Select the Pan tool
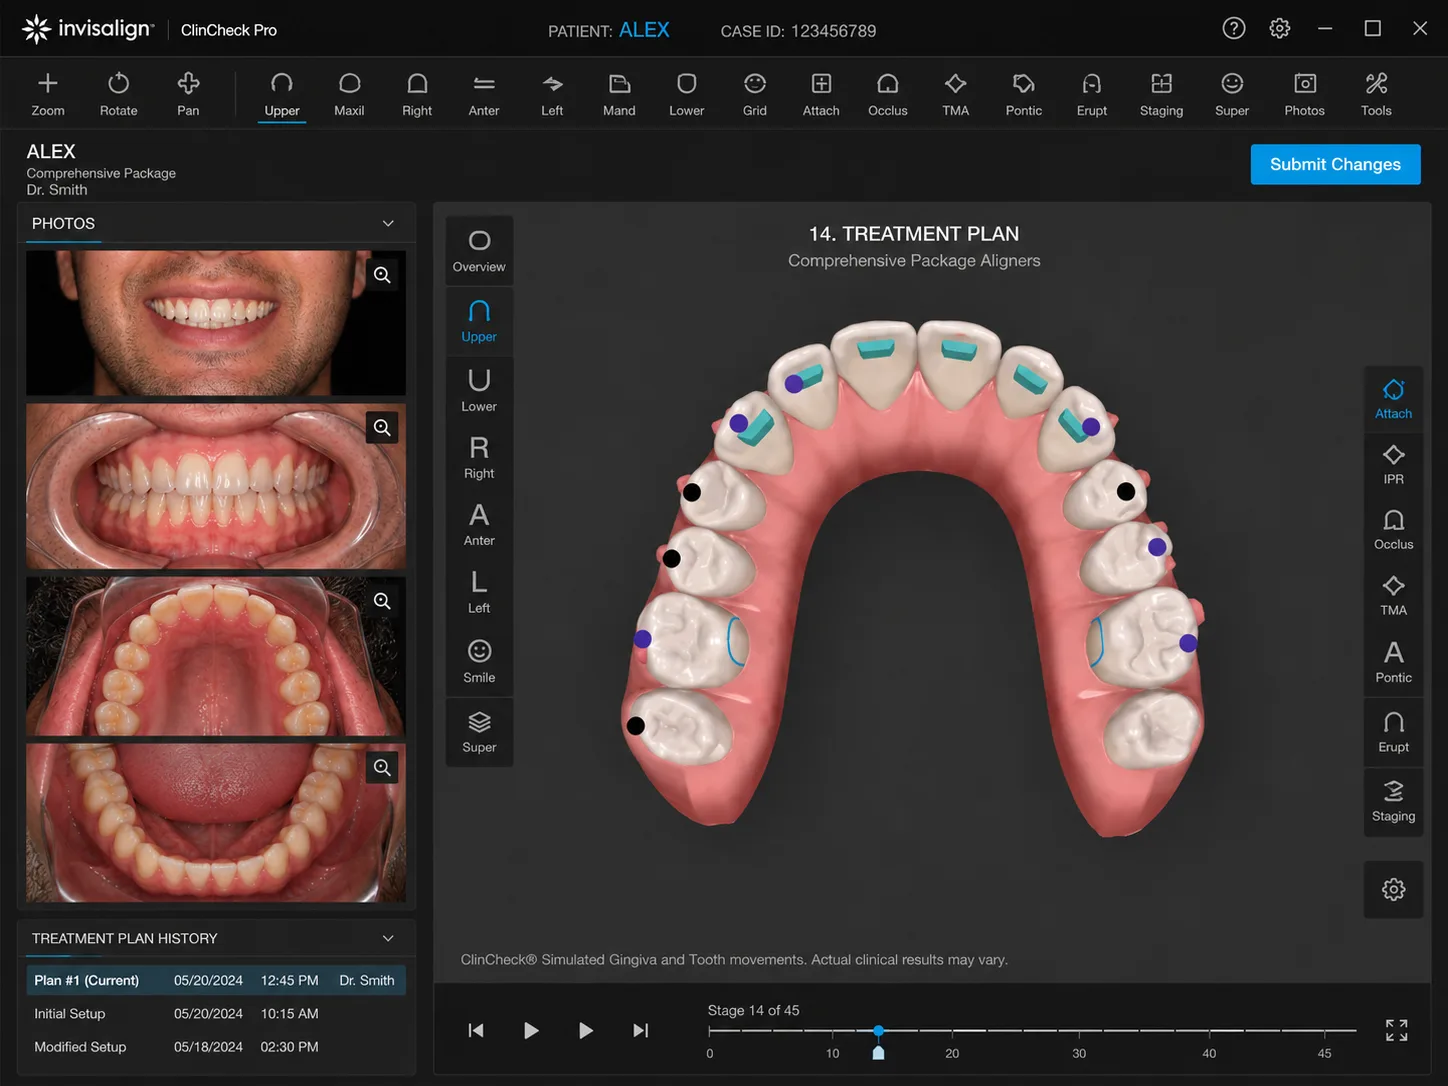The height and width of the screenshot is (1086, 1448). point(188,94)
